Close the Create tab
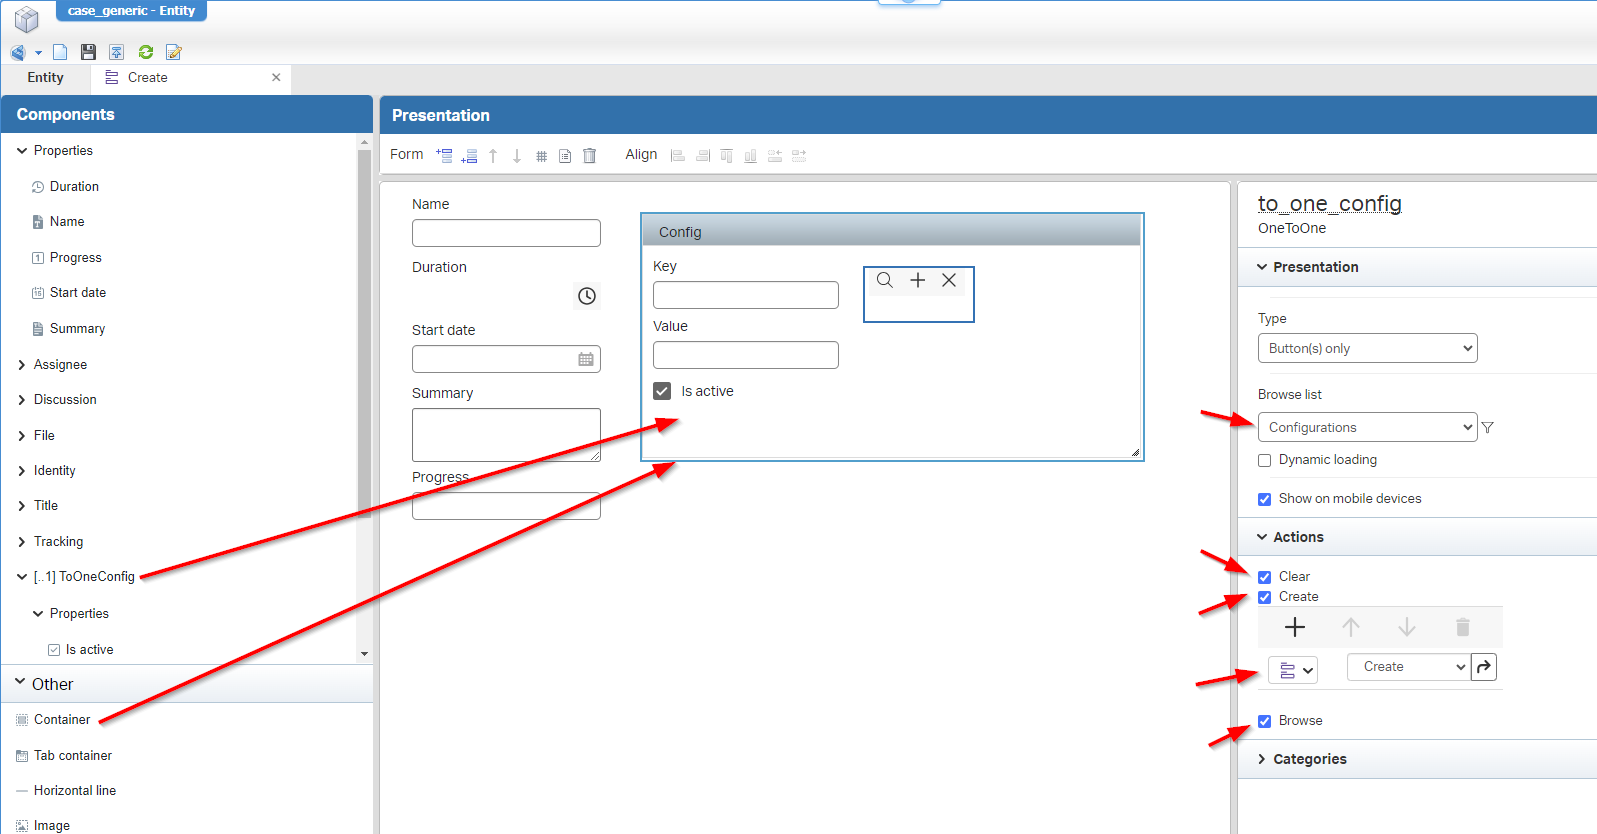This screenshot has height=834, width=1597. point(276,78)
